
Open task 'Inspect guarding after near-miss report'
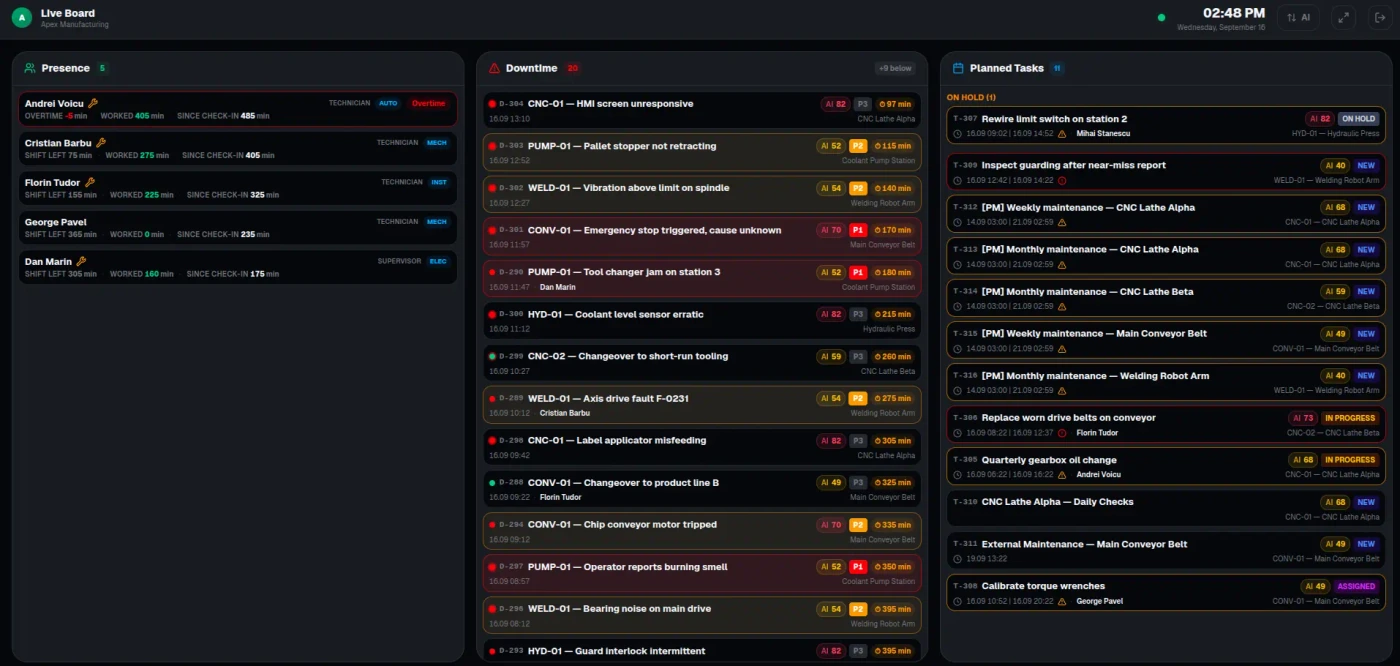tap(1166, 171)
